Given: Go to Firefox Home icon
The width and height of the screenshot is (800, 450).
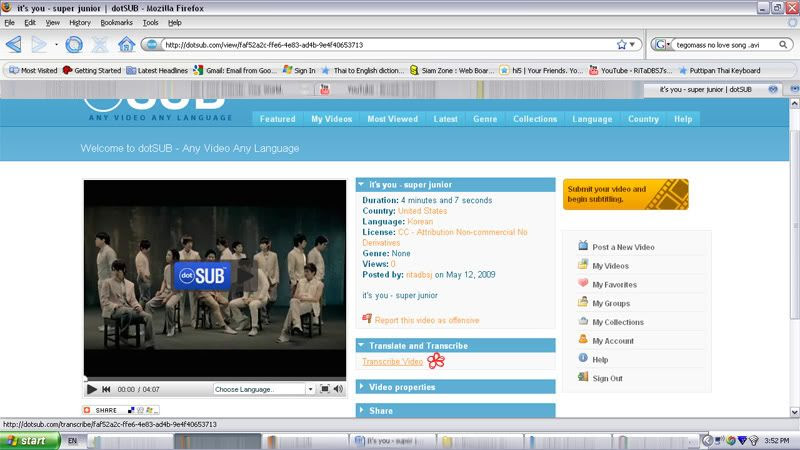Looking at the screenshot, I should pos(126,44).
